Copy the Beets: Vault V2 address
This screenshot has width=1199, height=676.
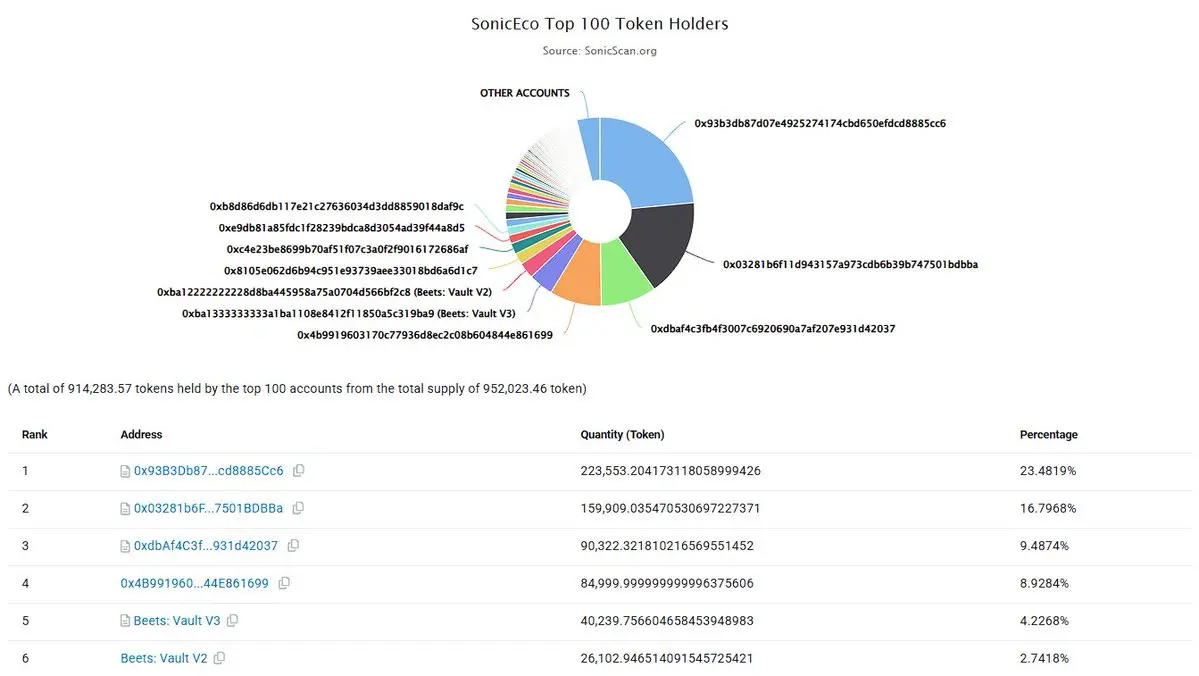[219, 658]
